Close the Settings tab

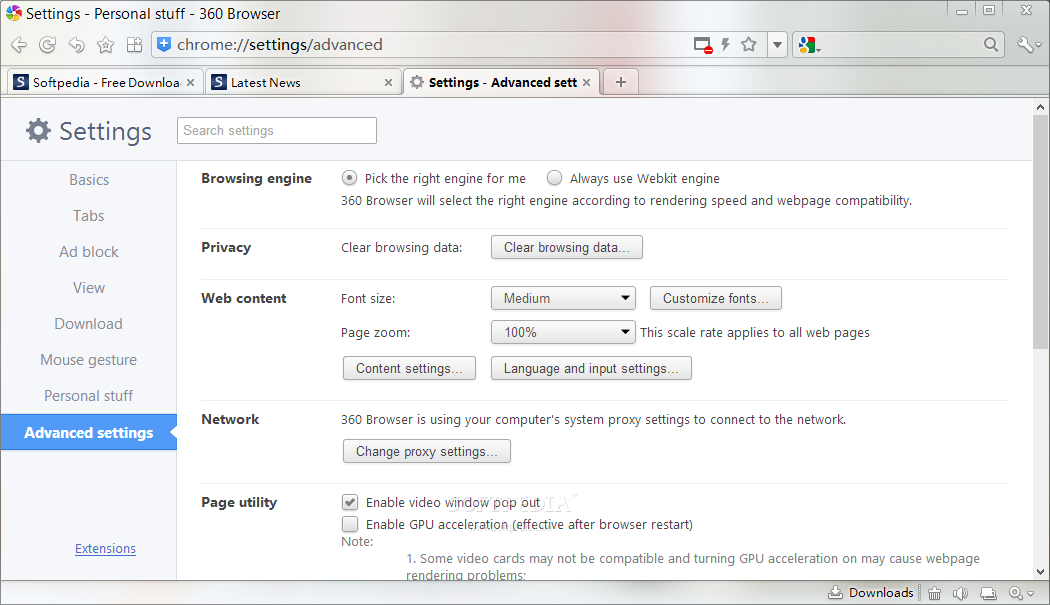pos(587,82)
